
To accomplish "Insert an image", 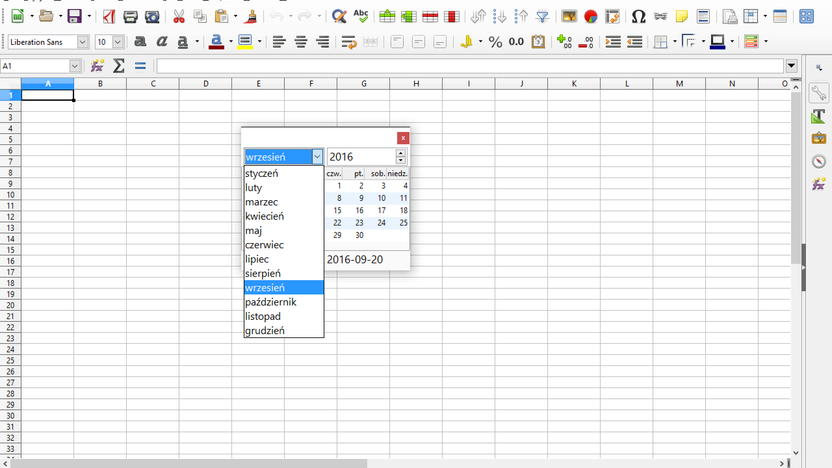I will point(569,16).
